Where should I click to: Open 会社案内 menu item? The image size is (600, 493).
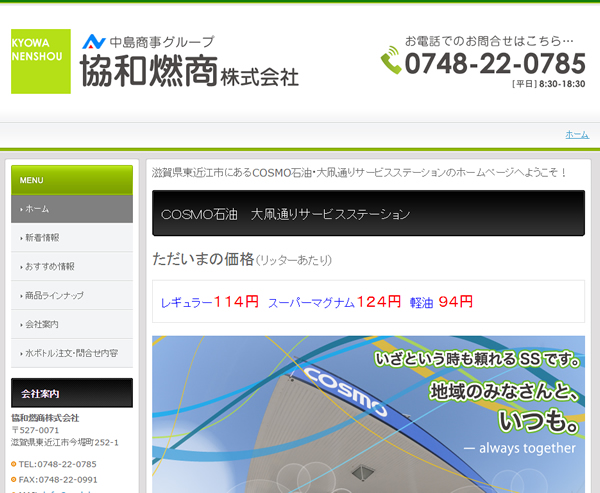(x=72, y=325)
